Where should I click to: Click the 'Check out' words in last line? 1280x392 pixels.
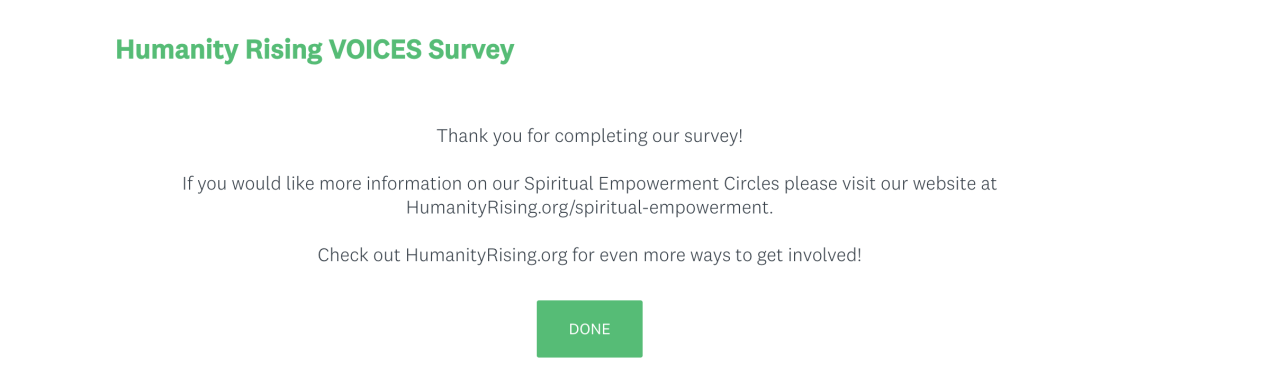(359, 255)
